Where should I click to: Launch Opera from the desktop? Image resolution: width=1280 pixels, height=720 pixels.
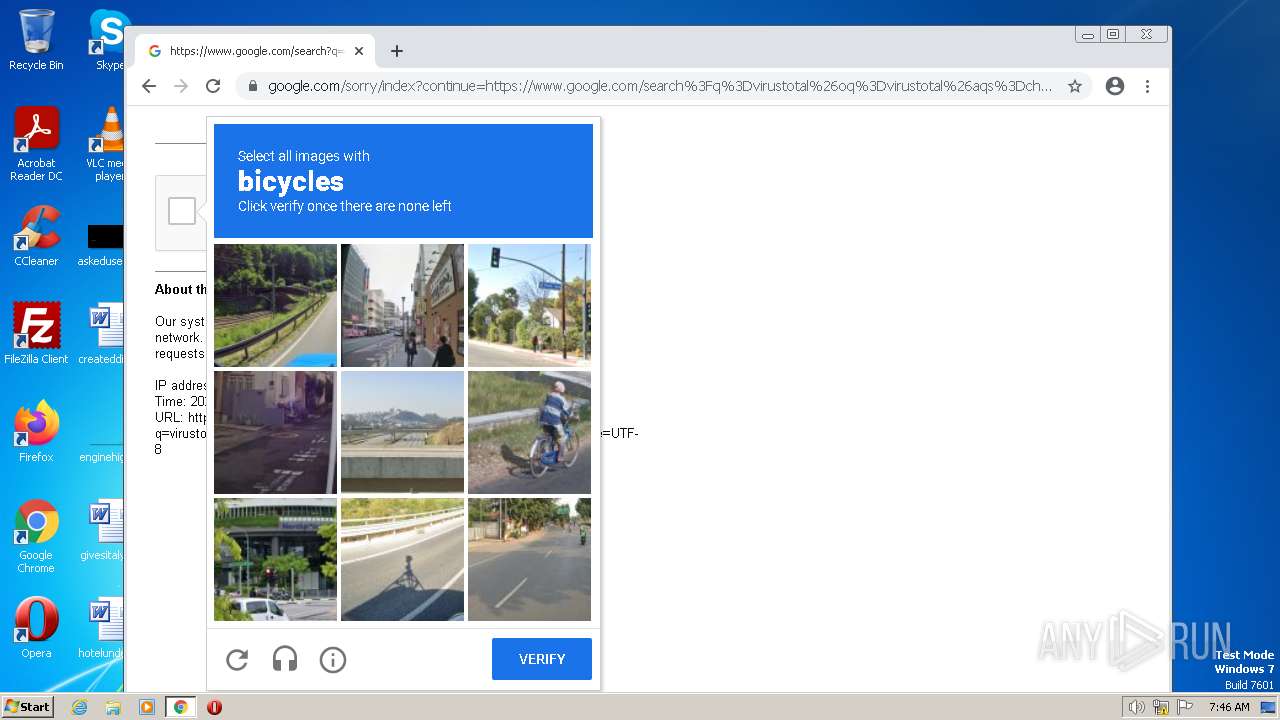(x=36, y=628)
